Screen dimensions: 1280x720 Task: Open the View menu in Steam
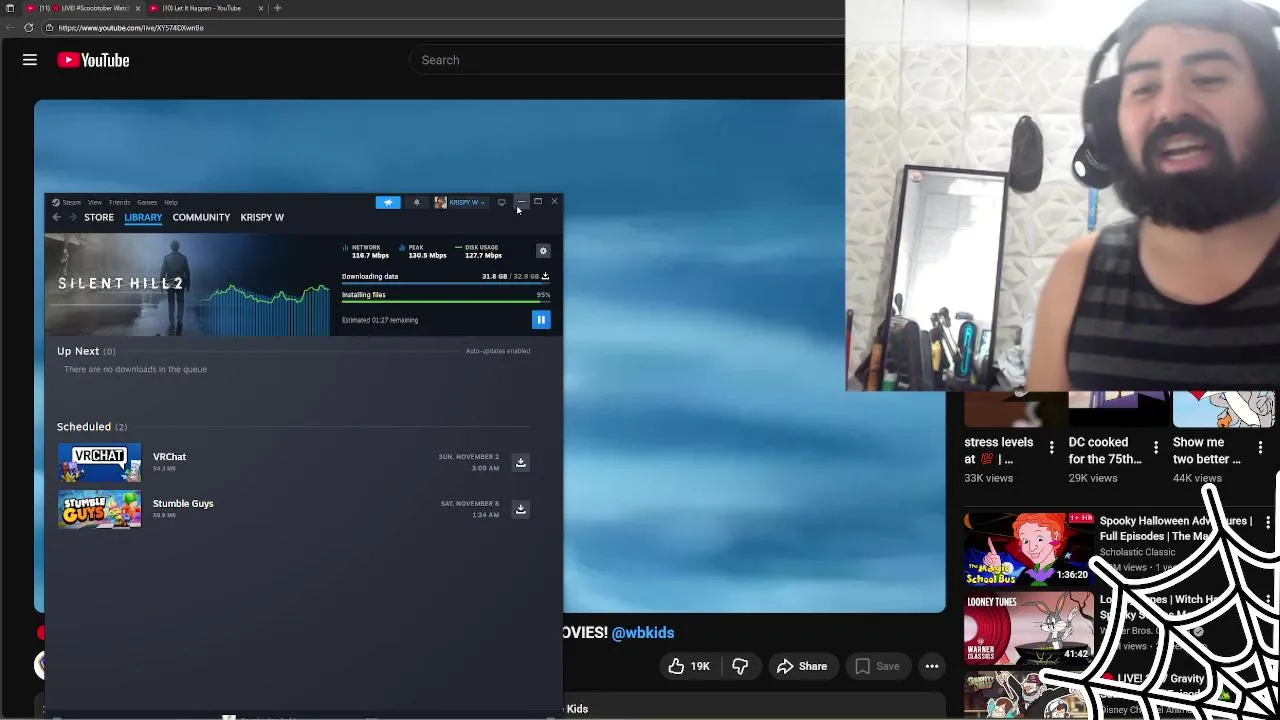(x=95, y=202)
